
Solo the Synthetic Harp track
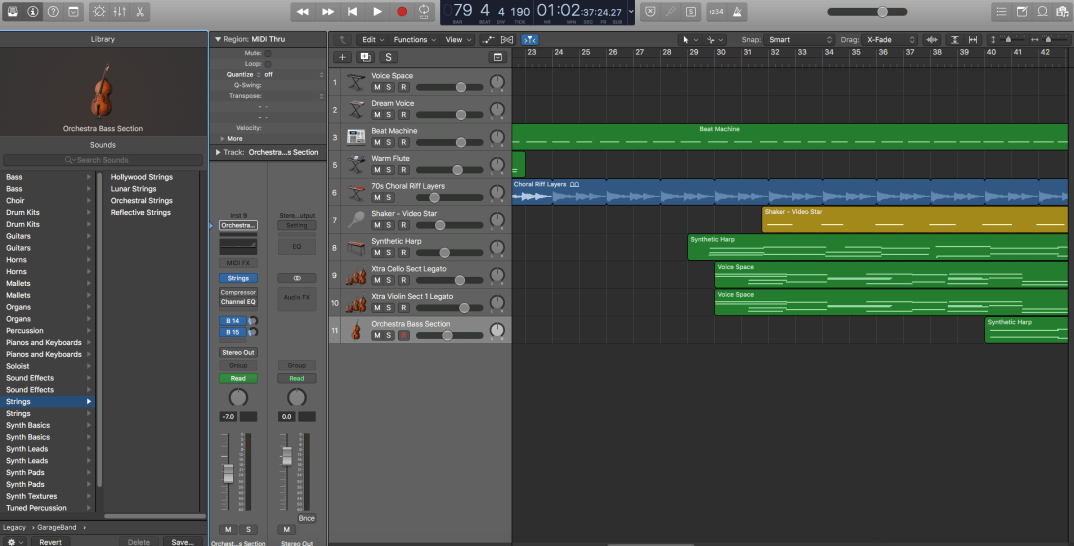tap(390, 253)
